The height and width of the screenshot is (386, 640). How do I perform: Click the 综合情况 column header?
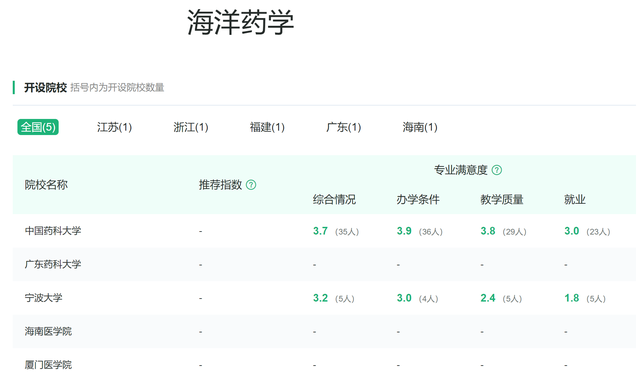[334, 200]
